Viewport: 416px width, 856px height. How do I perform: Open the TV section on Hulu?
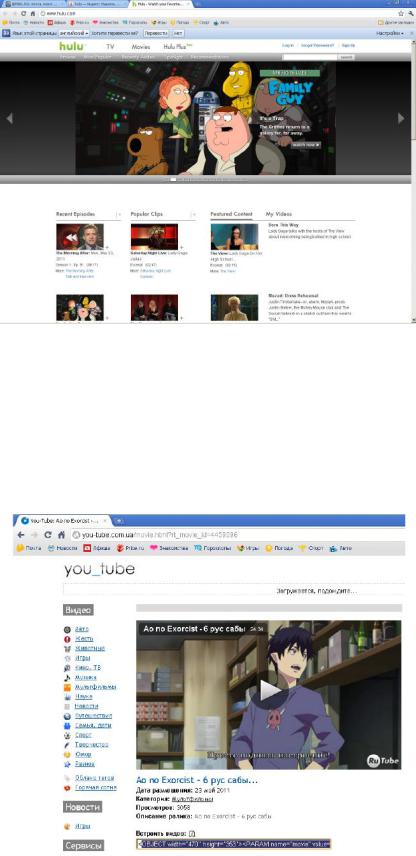click(110, 47)
